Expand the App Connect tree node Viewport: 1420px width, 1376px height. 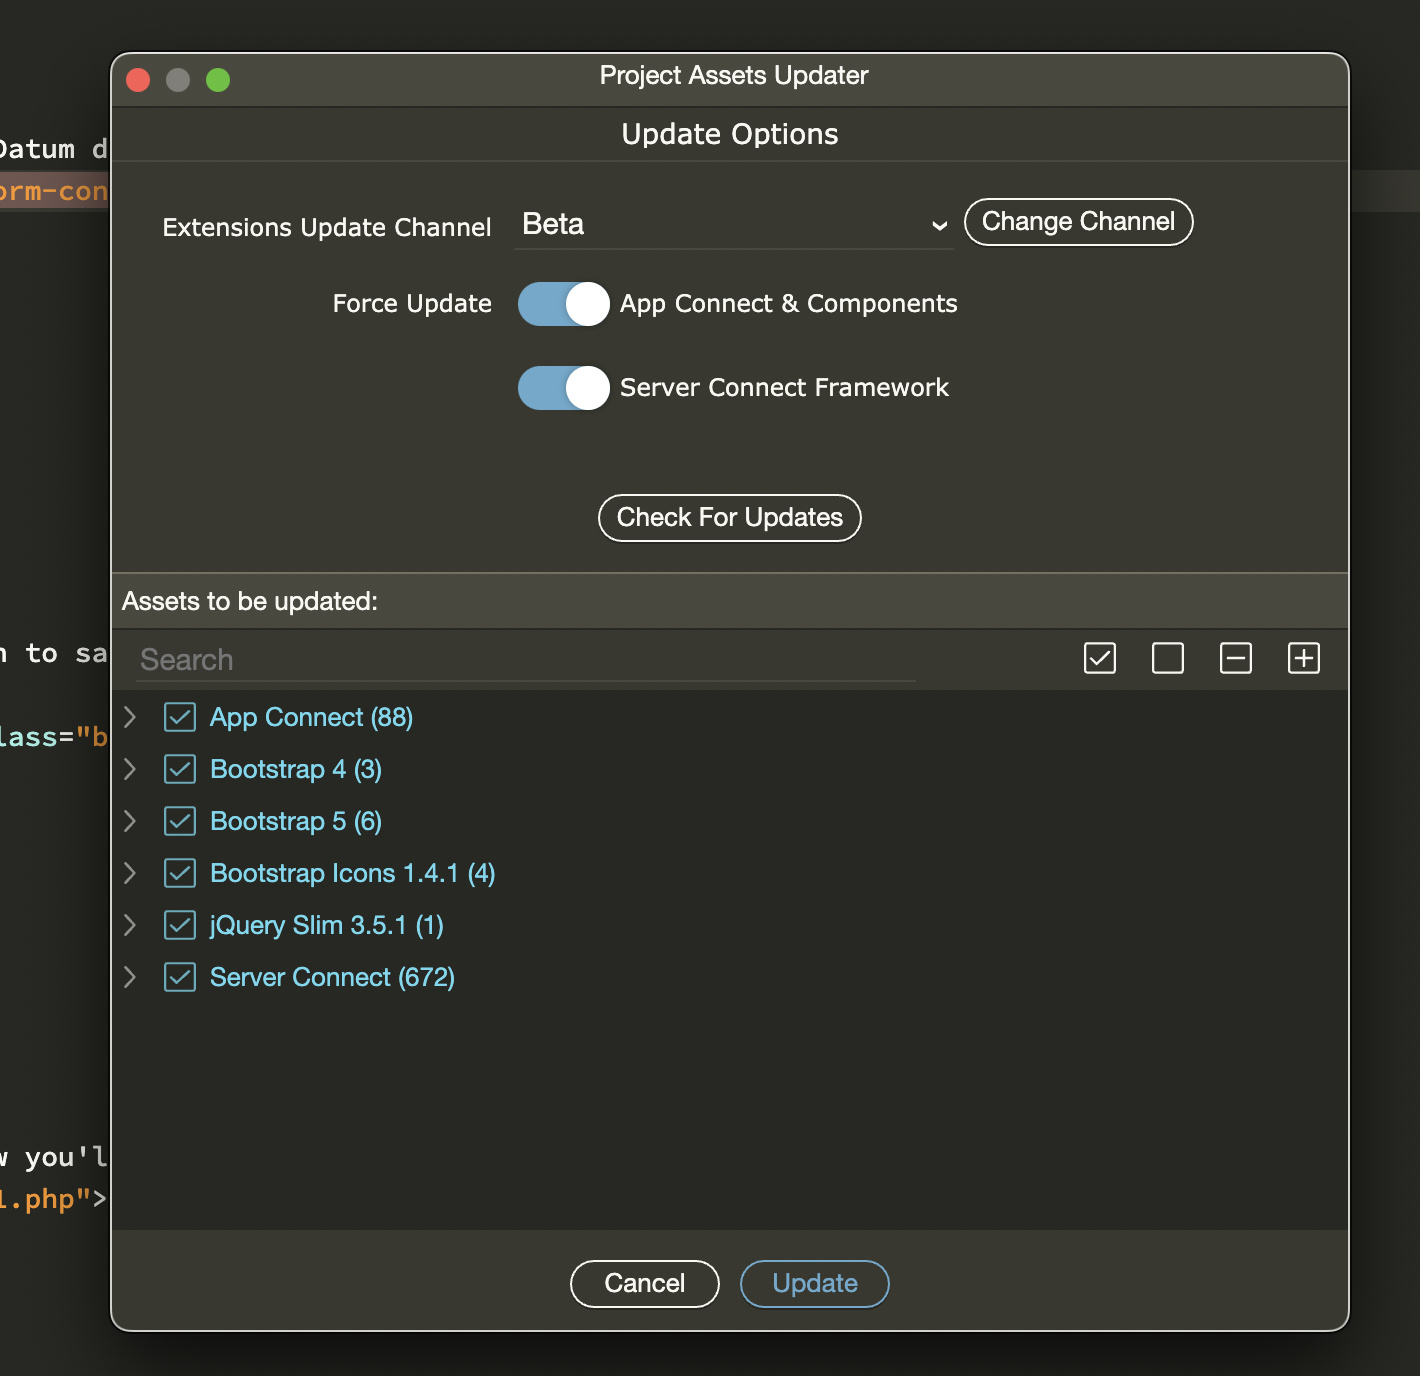click(130, 717)
